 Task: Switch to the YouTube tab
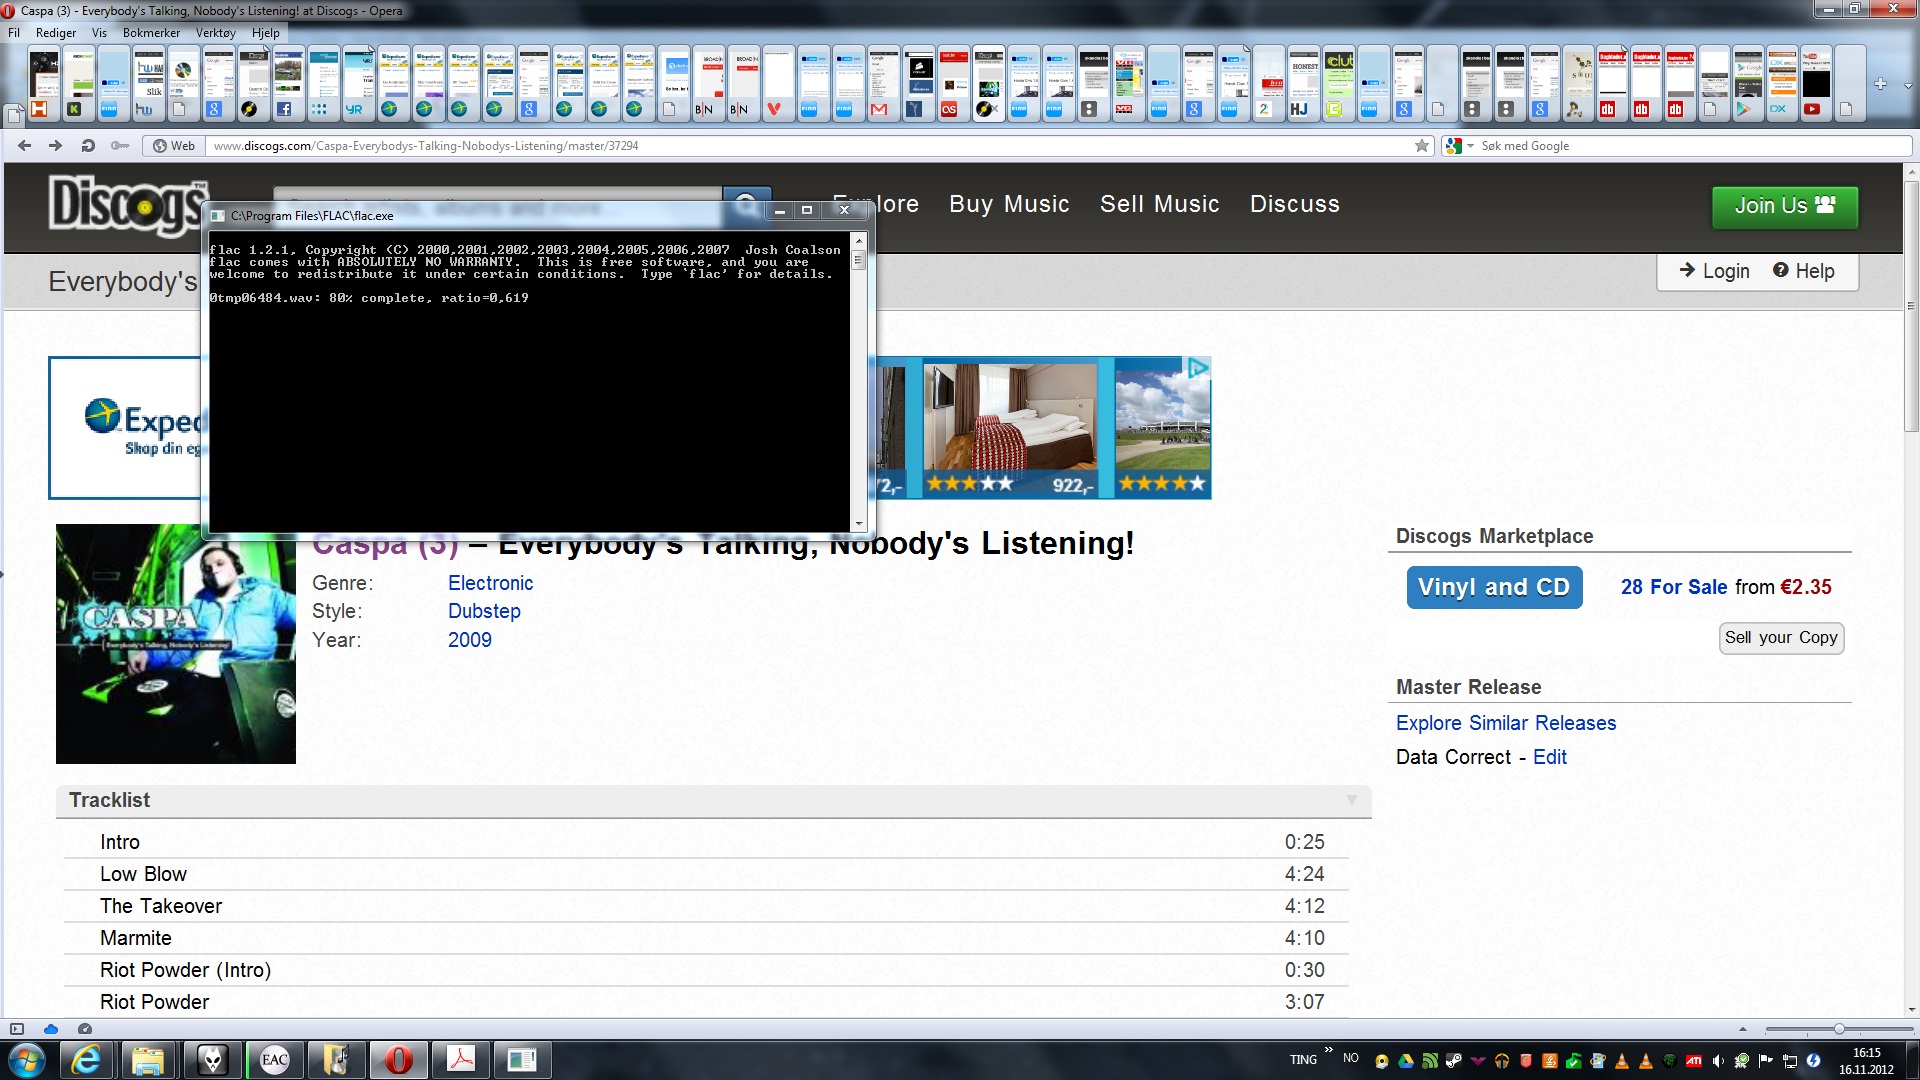pyautogui.click(x=1814, y=83)
